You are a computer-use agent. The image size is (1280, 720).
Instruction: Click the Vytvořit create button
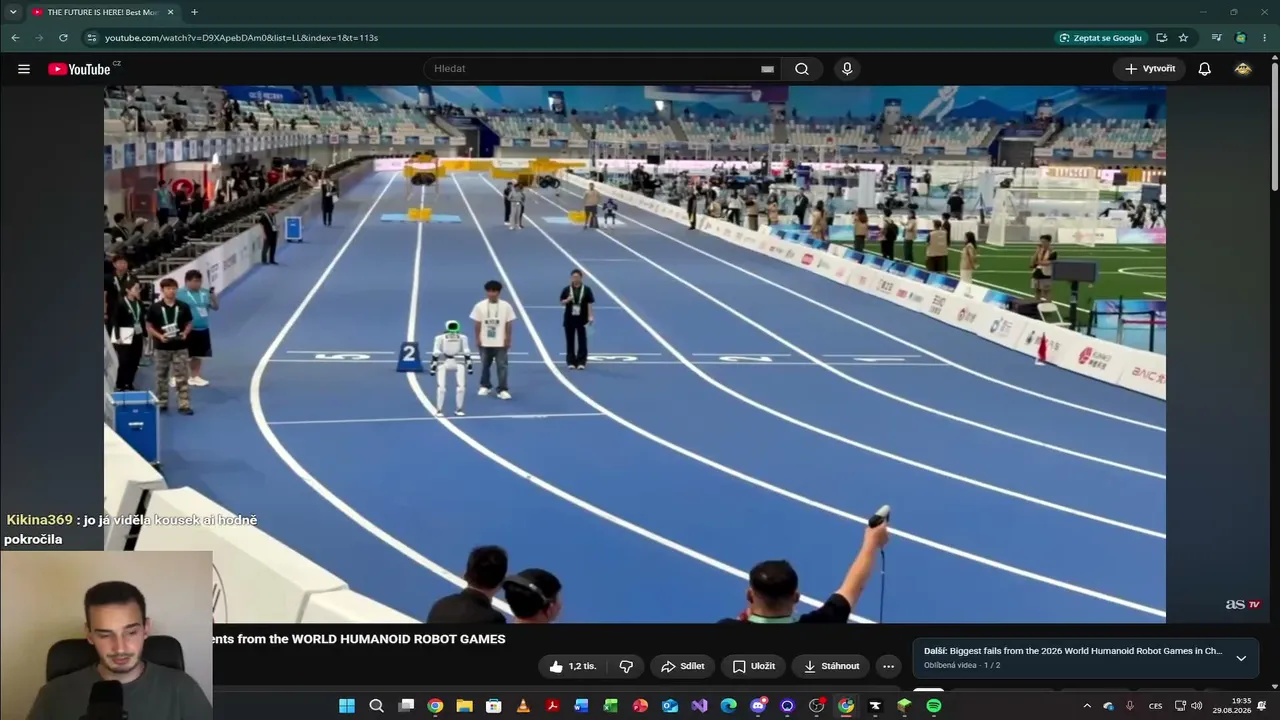[1149, 69]
